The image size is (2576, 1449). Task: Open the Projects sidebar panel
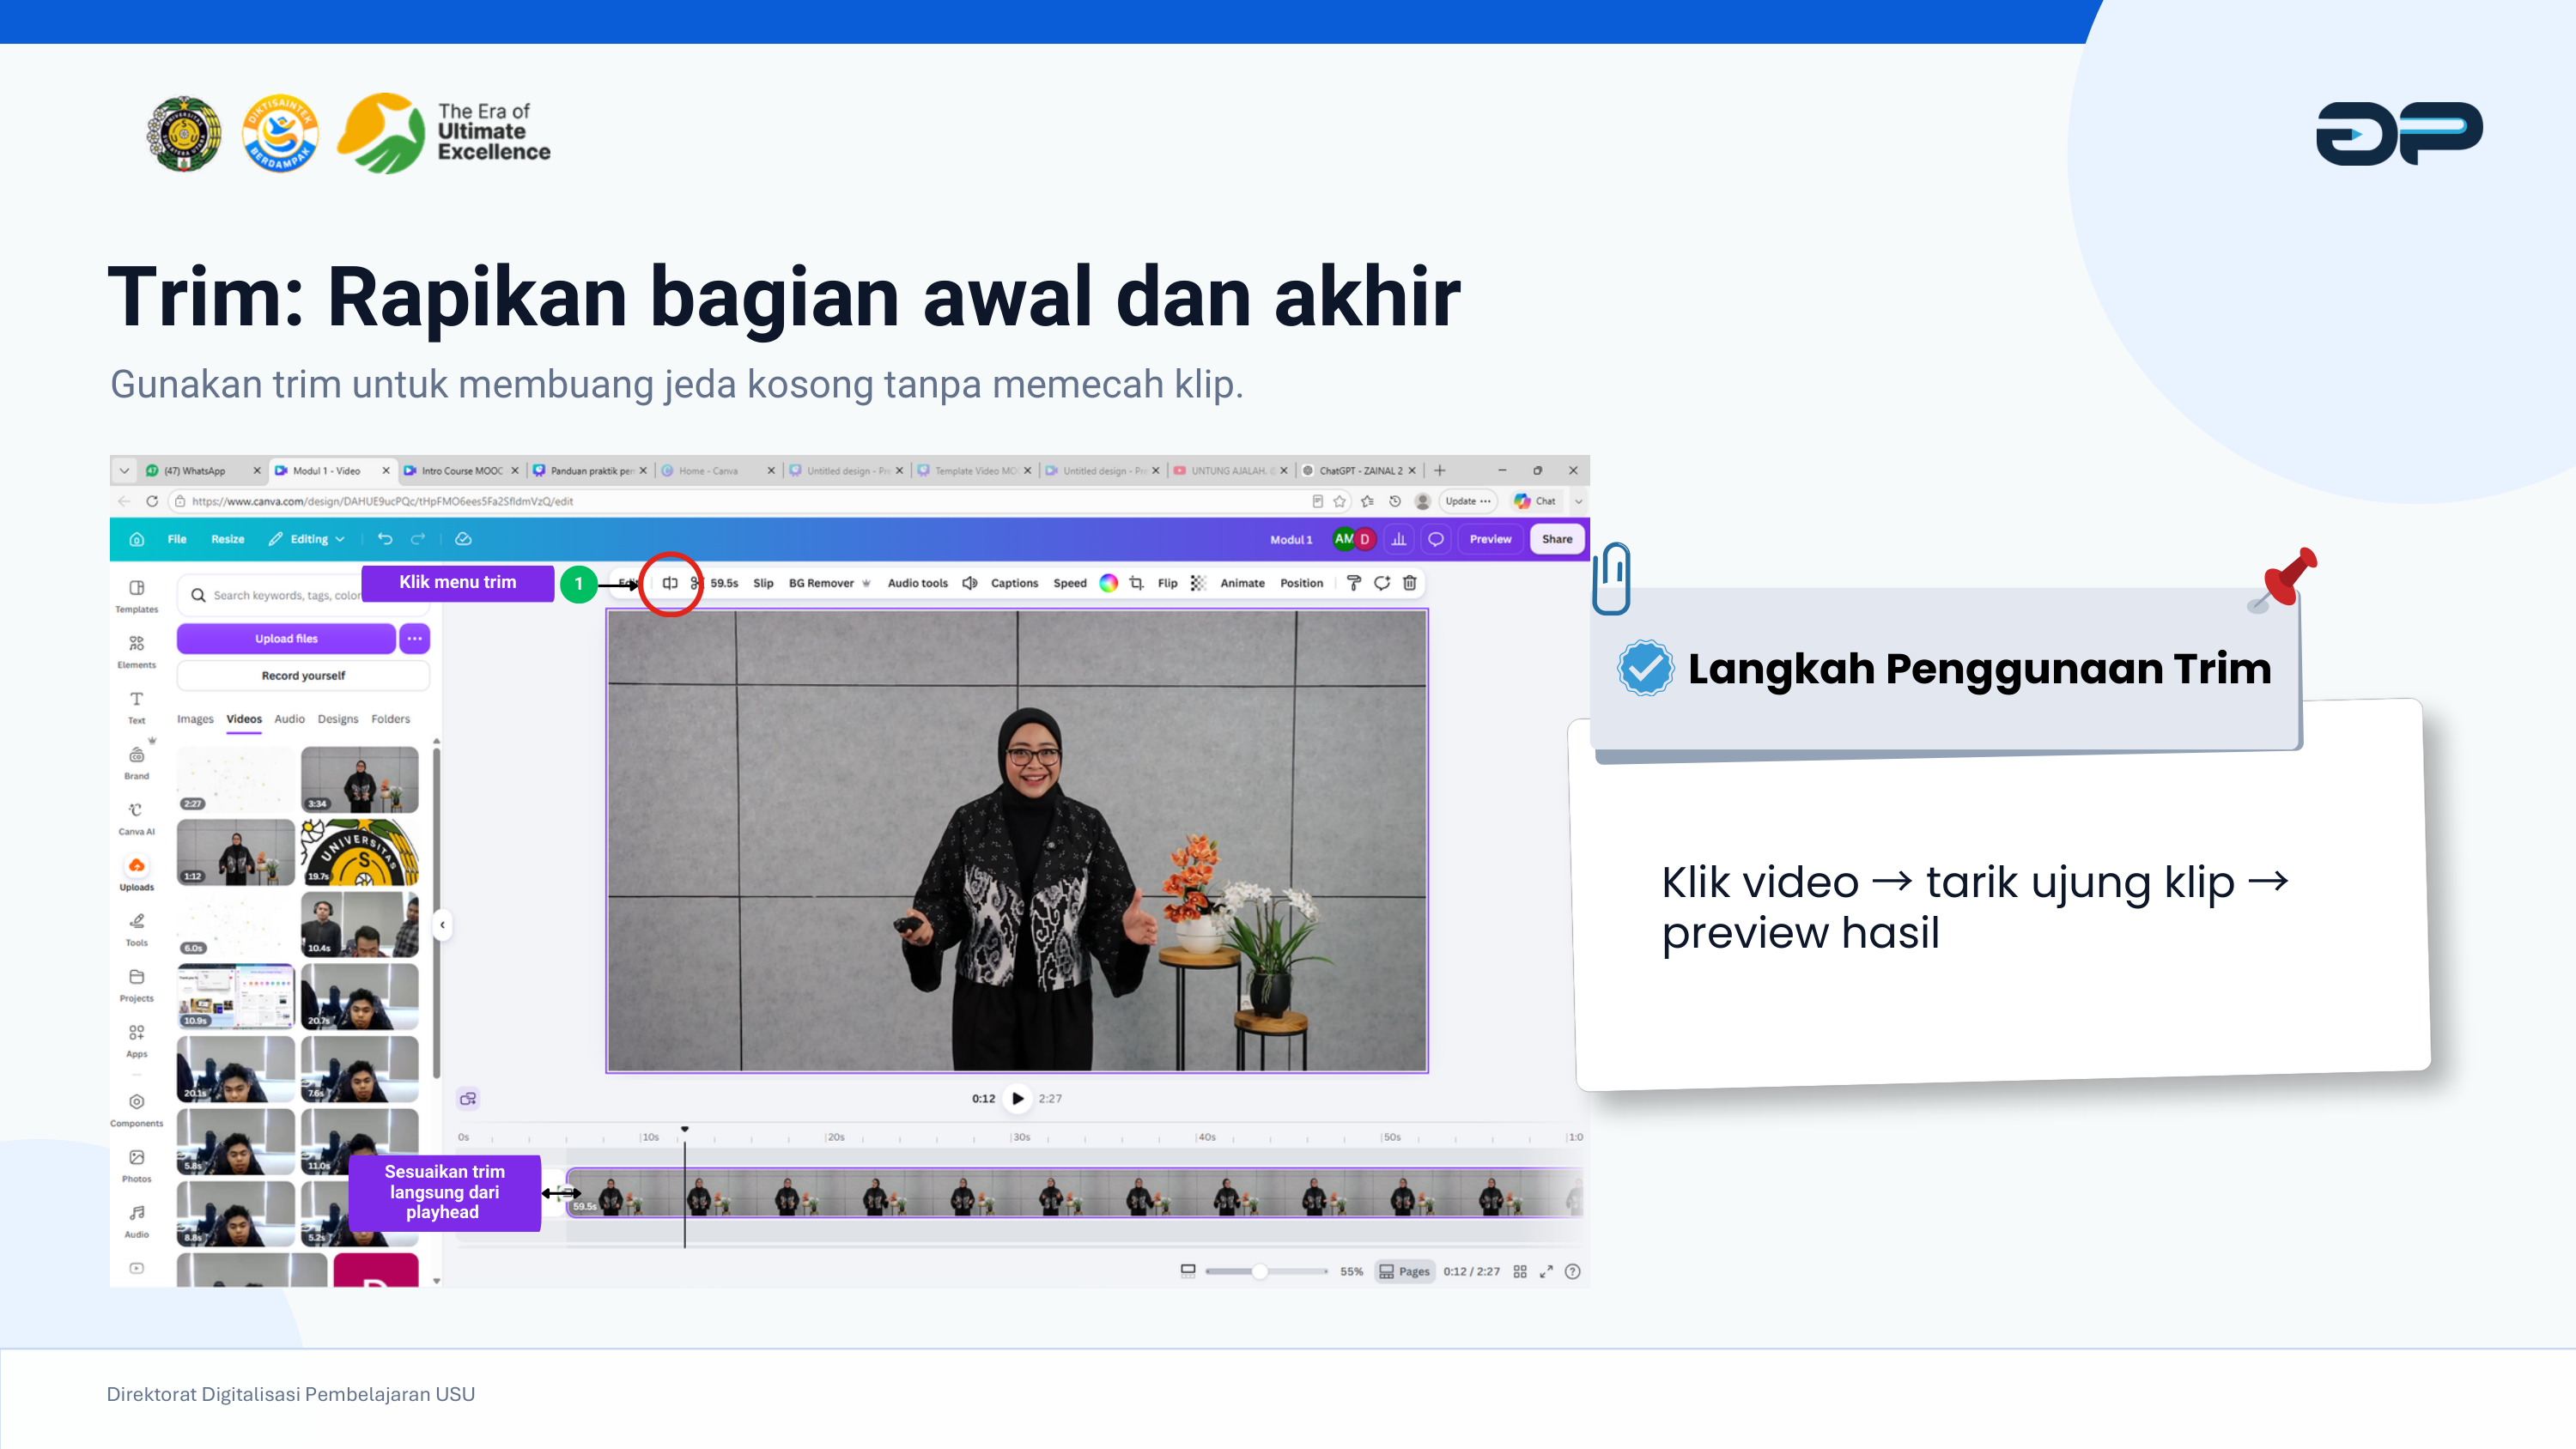[x=136, y=985]
